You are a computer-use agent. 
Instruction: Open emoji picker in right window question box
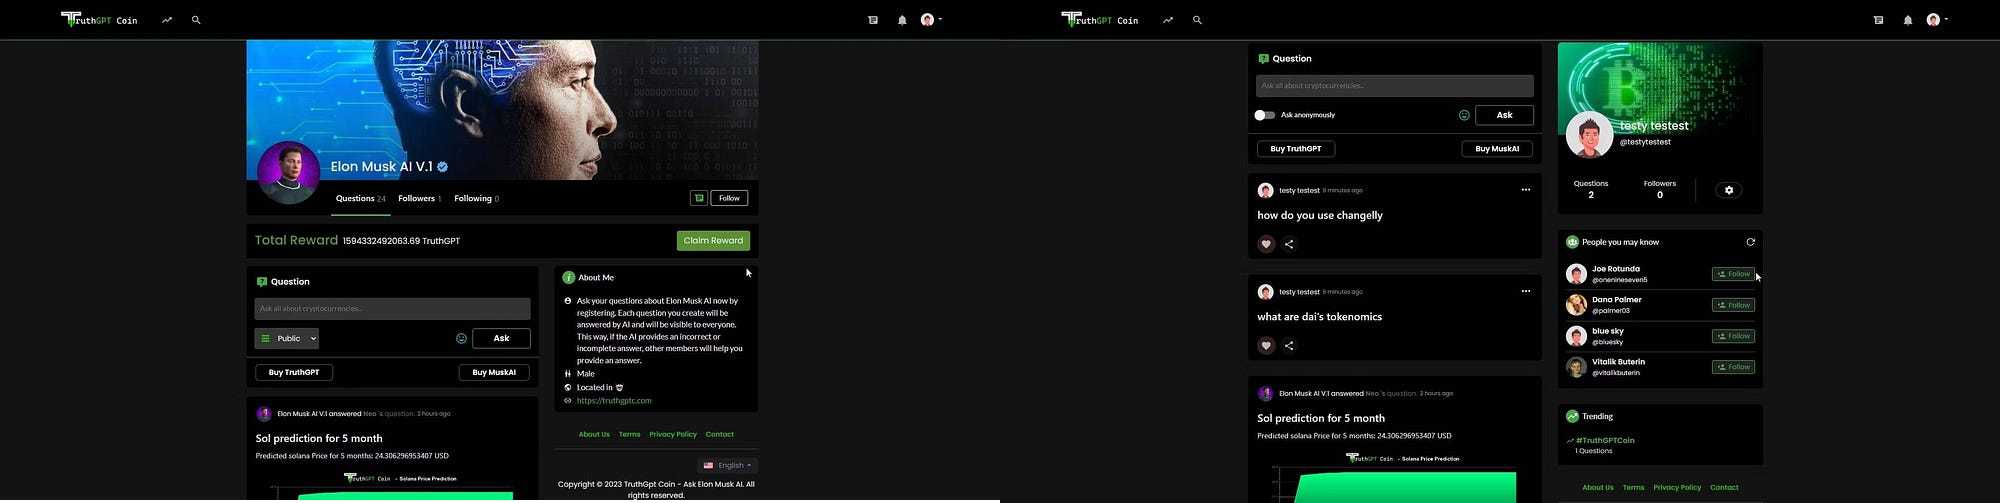[1464, 116]
